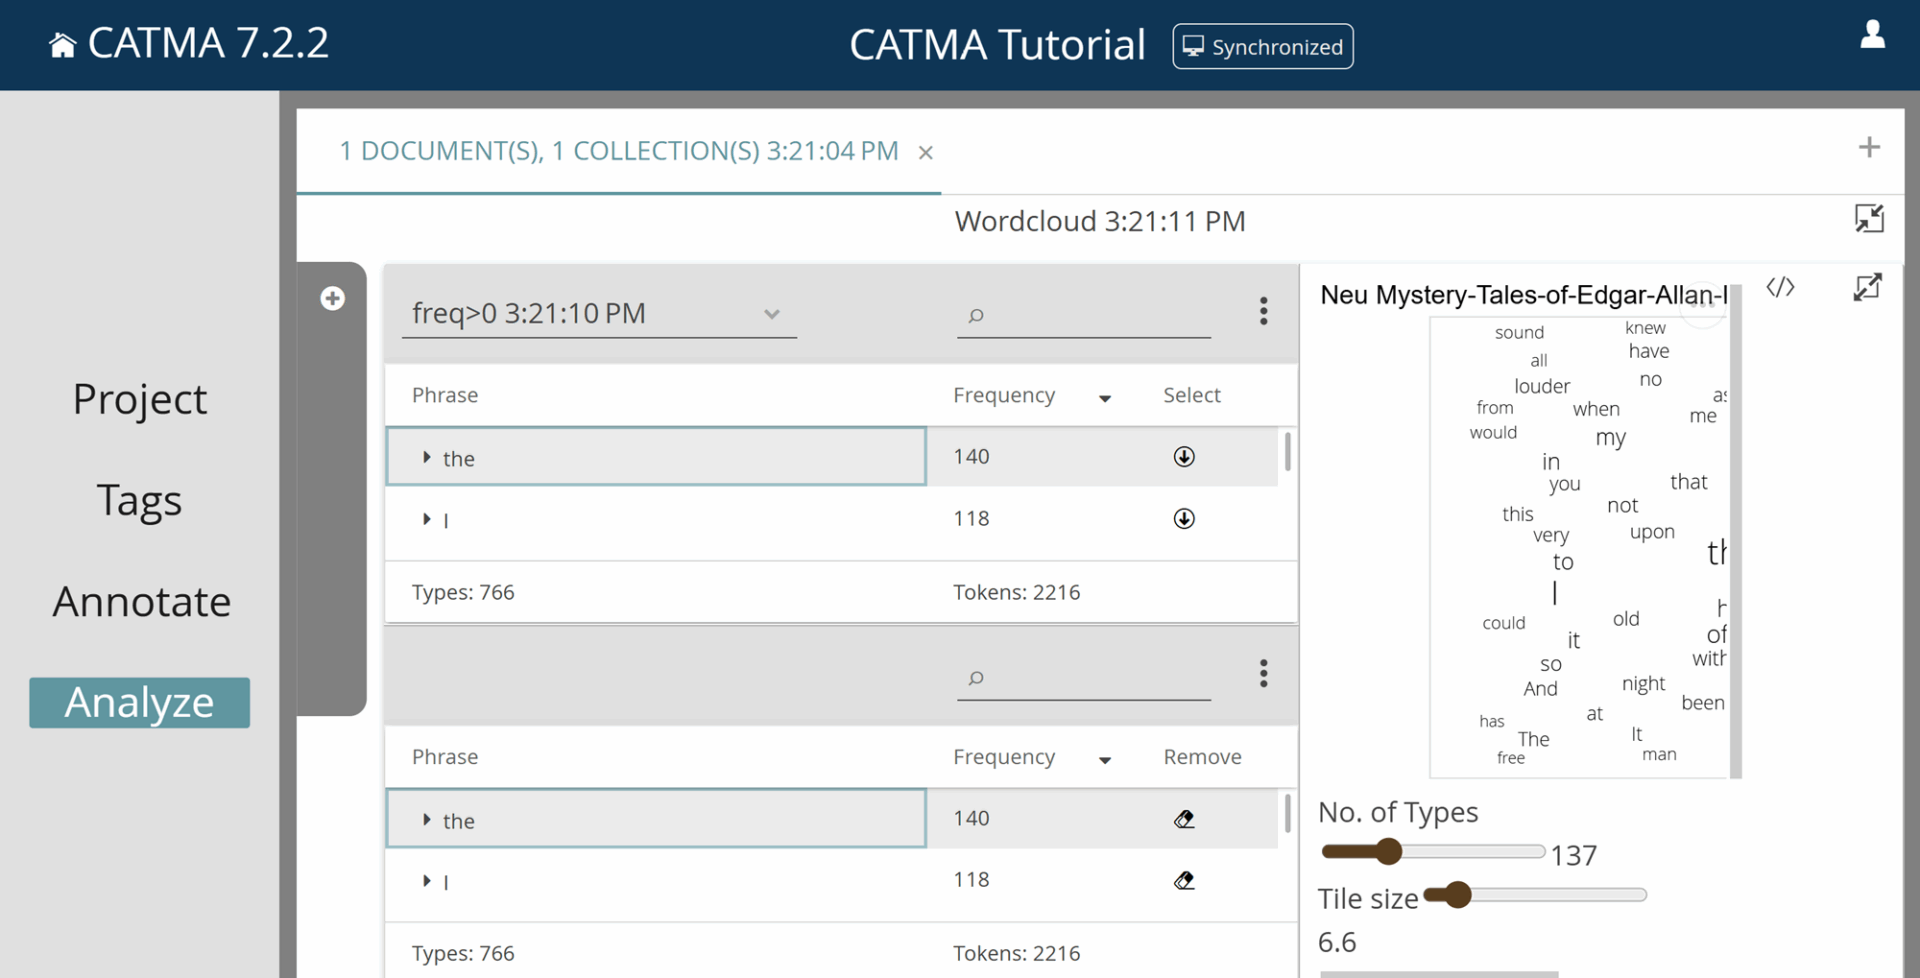Open the Tags module
1920x978 pixels.
click(140, 500)
